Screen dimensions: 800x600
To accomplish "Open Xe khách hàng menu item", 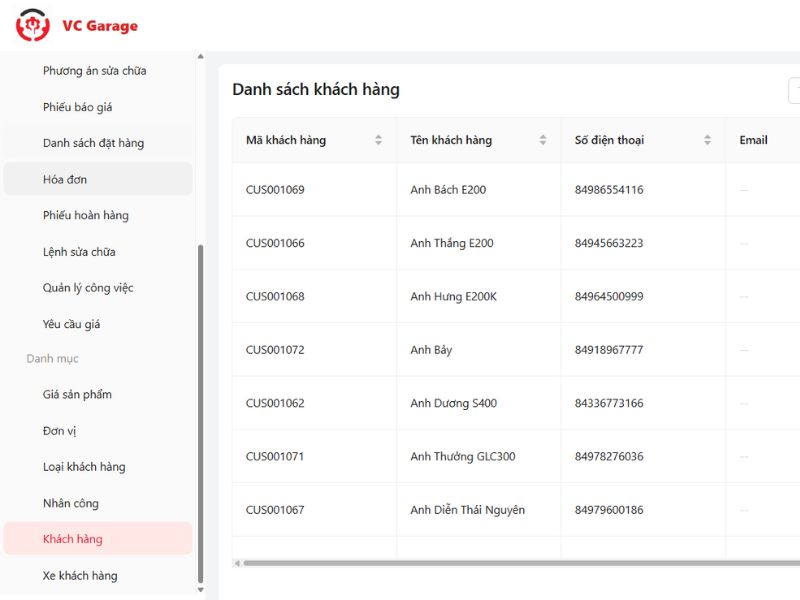I will click(80, 575).
